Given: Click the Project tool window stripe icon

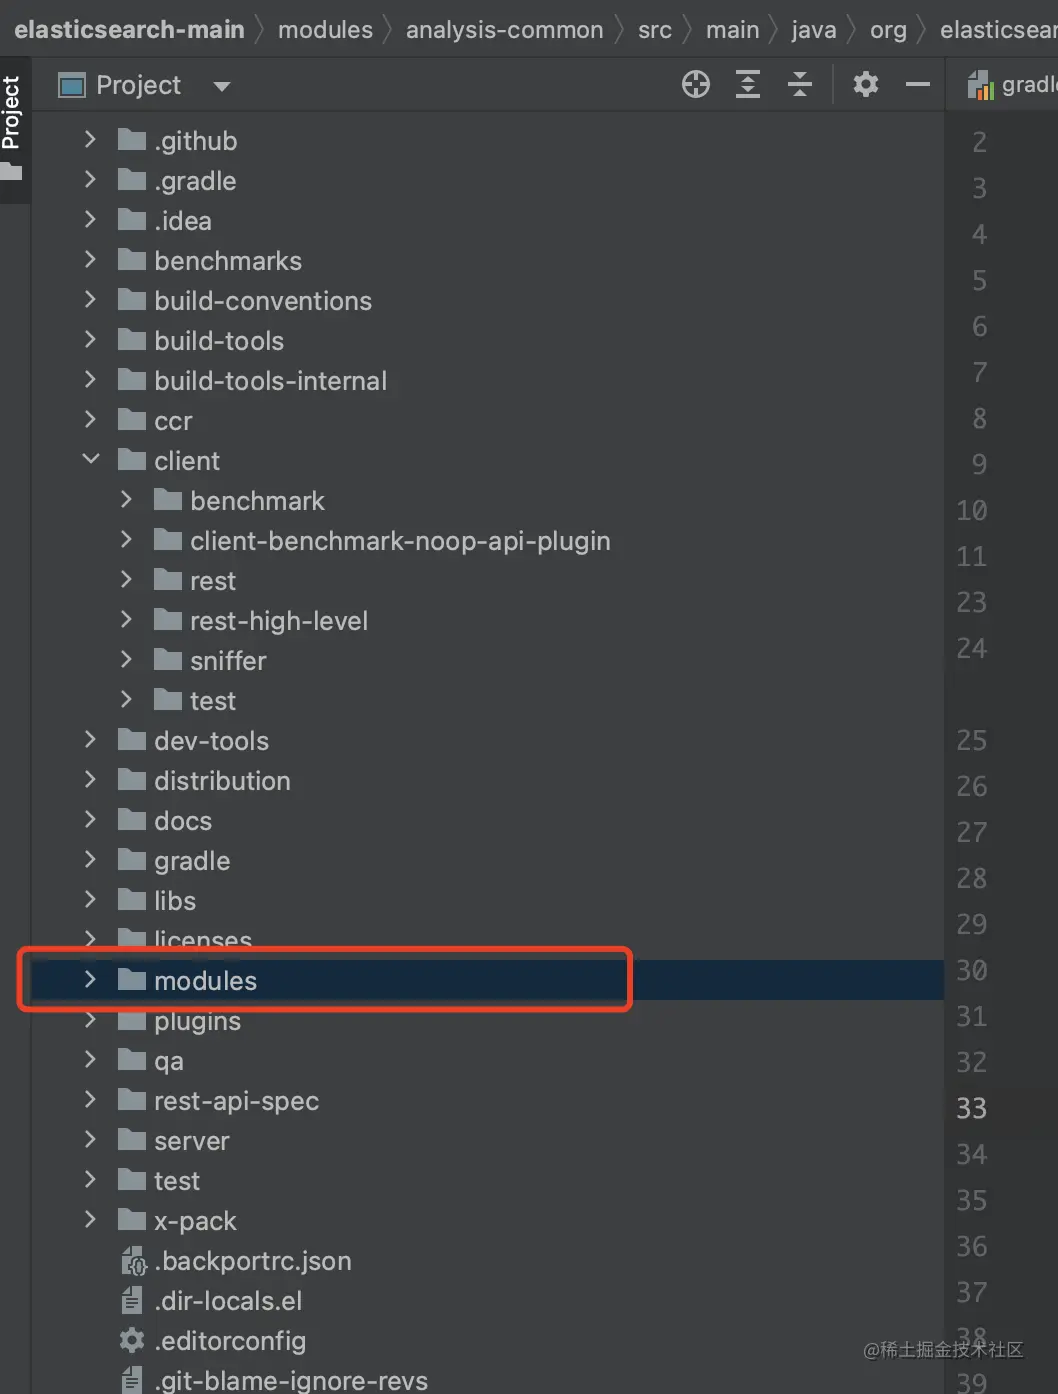Looking at the screenshot, I should 14,120.
